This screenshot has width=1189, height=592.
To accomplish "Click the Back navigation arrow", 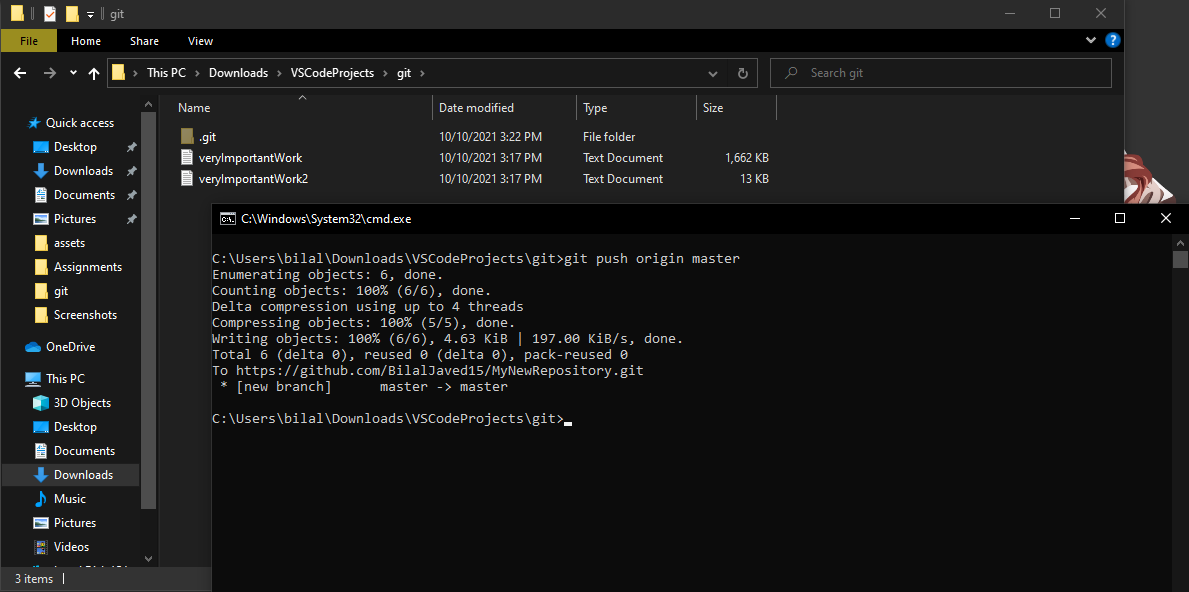I will pos(20,73).
